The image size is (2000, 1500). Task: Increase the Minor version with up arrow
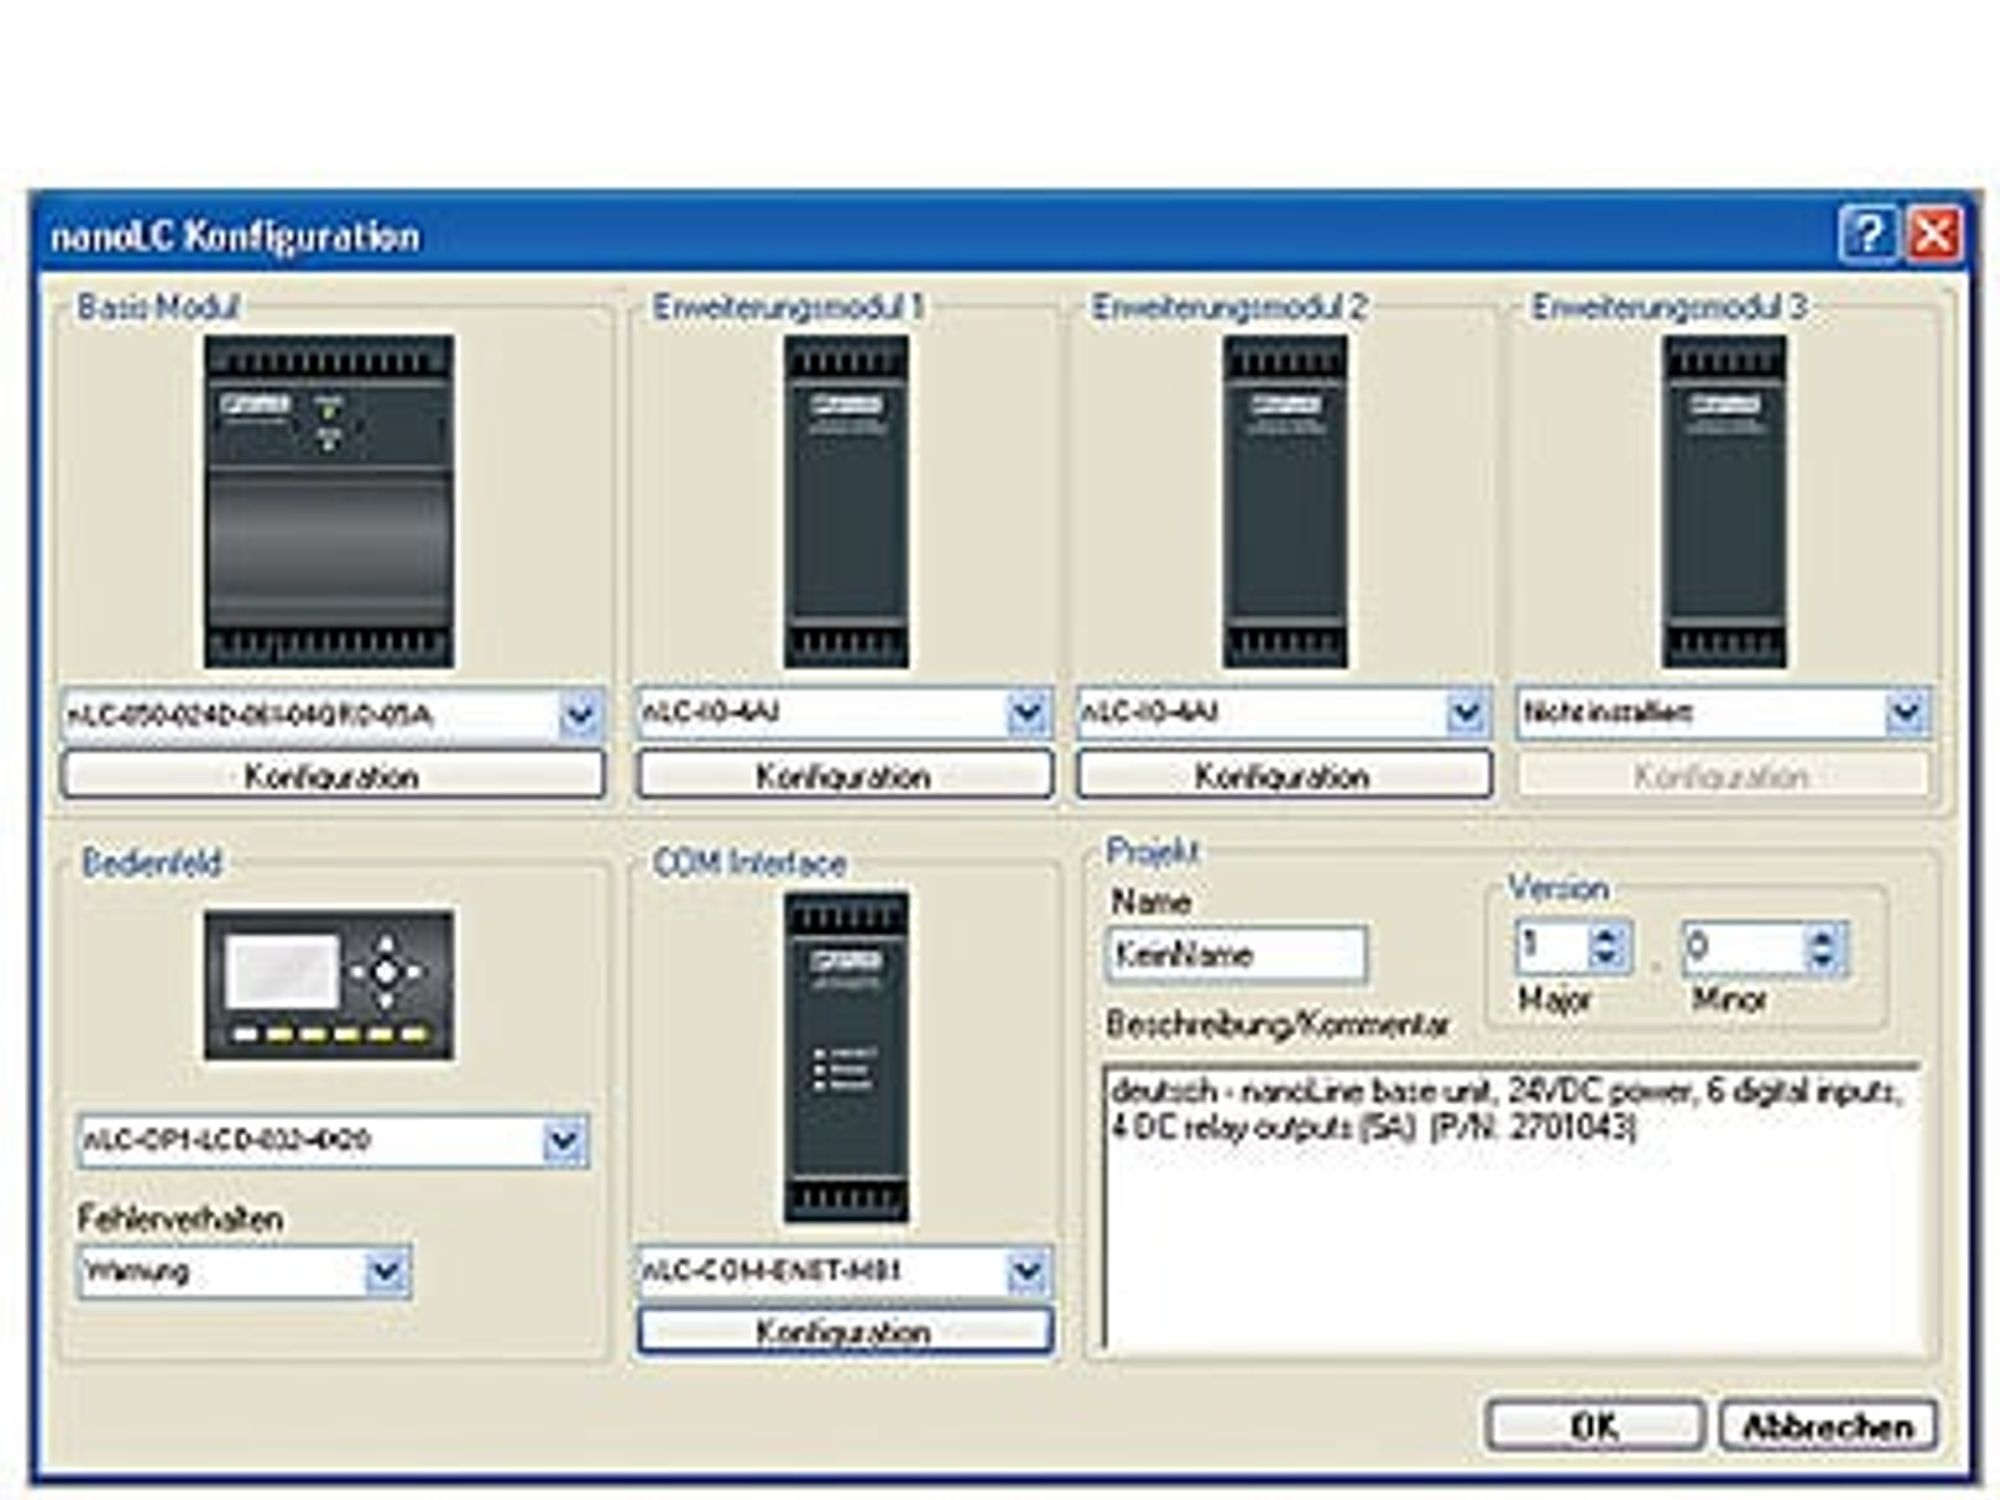coord(1824,936)
